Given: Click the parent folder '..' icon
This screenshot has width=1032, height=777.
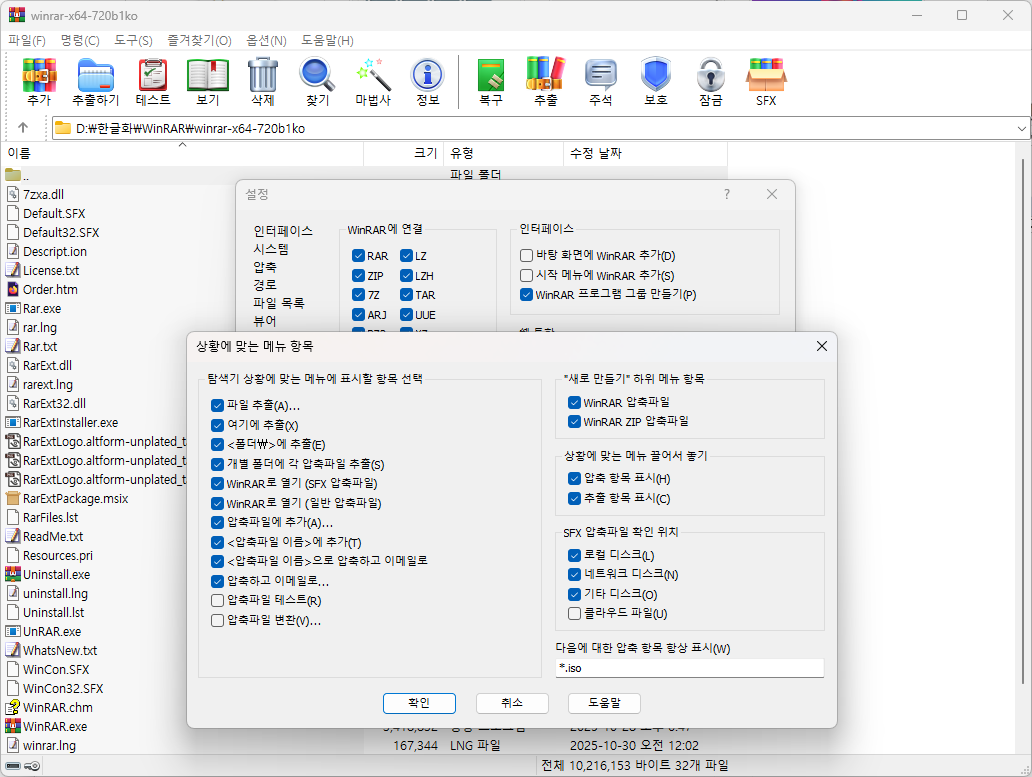Looking at the screenshot, I should tap(13, 174).
